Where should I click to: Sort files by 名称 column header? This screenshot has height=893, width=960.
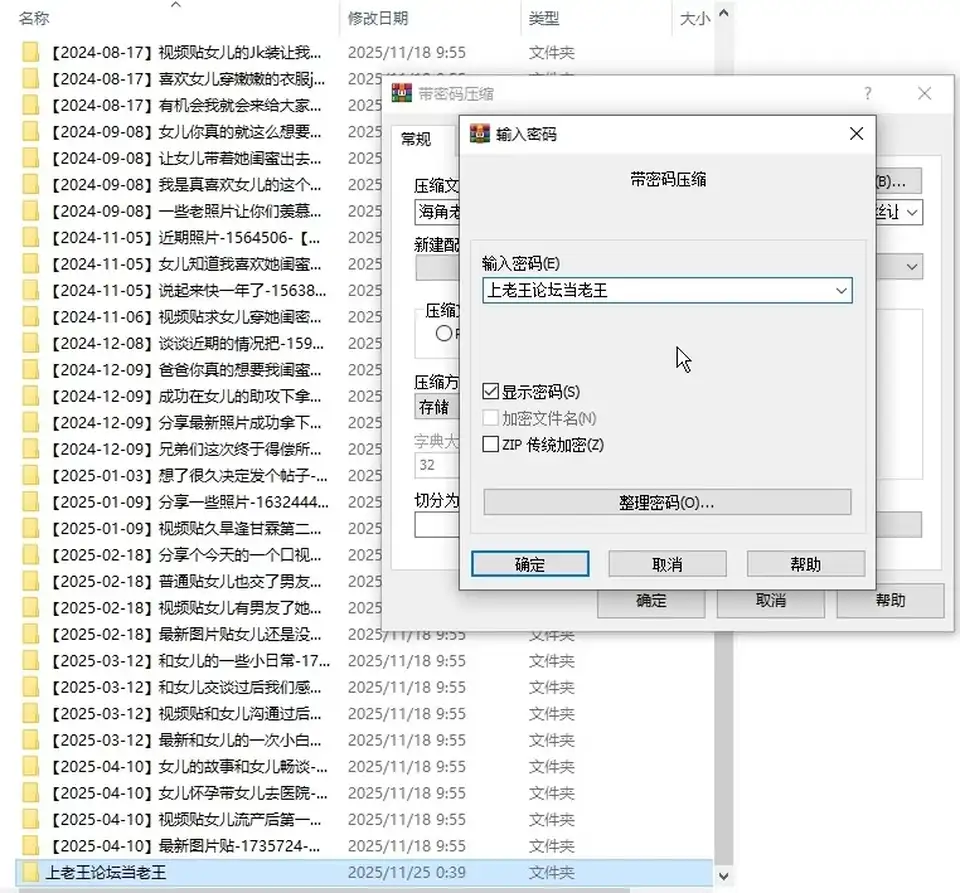(x=34, y=18)
